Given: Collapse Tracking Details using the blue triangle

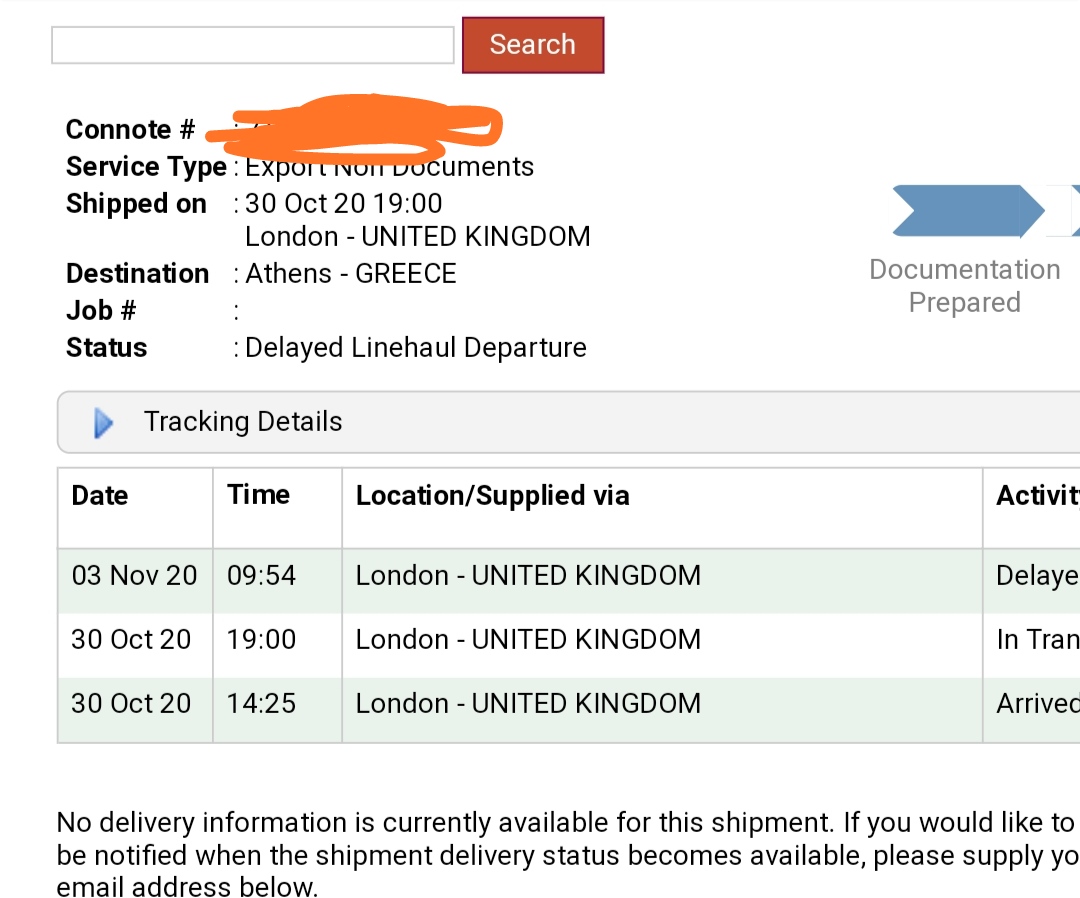Looking at the screenshot, I should pyautogui.click(x=103, y=423).
